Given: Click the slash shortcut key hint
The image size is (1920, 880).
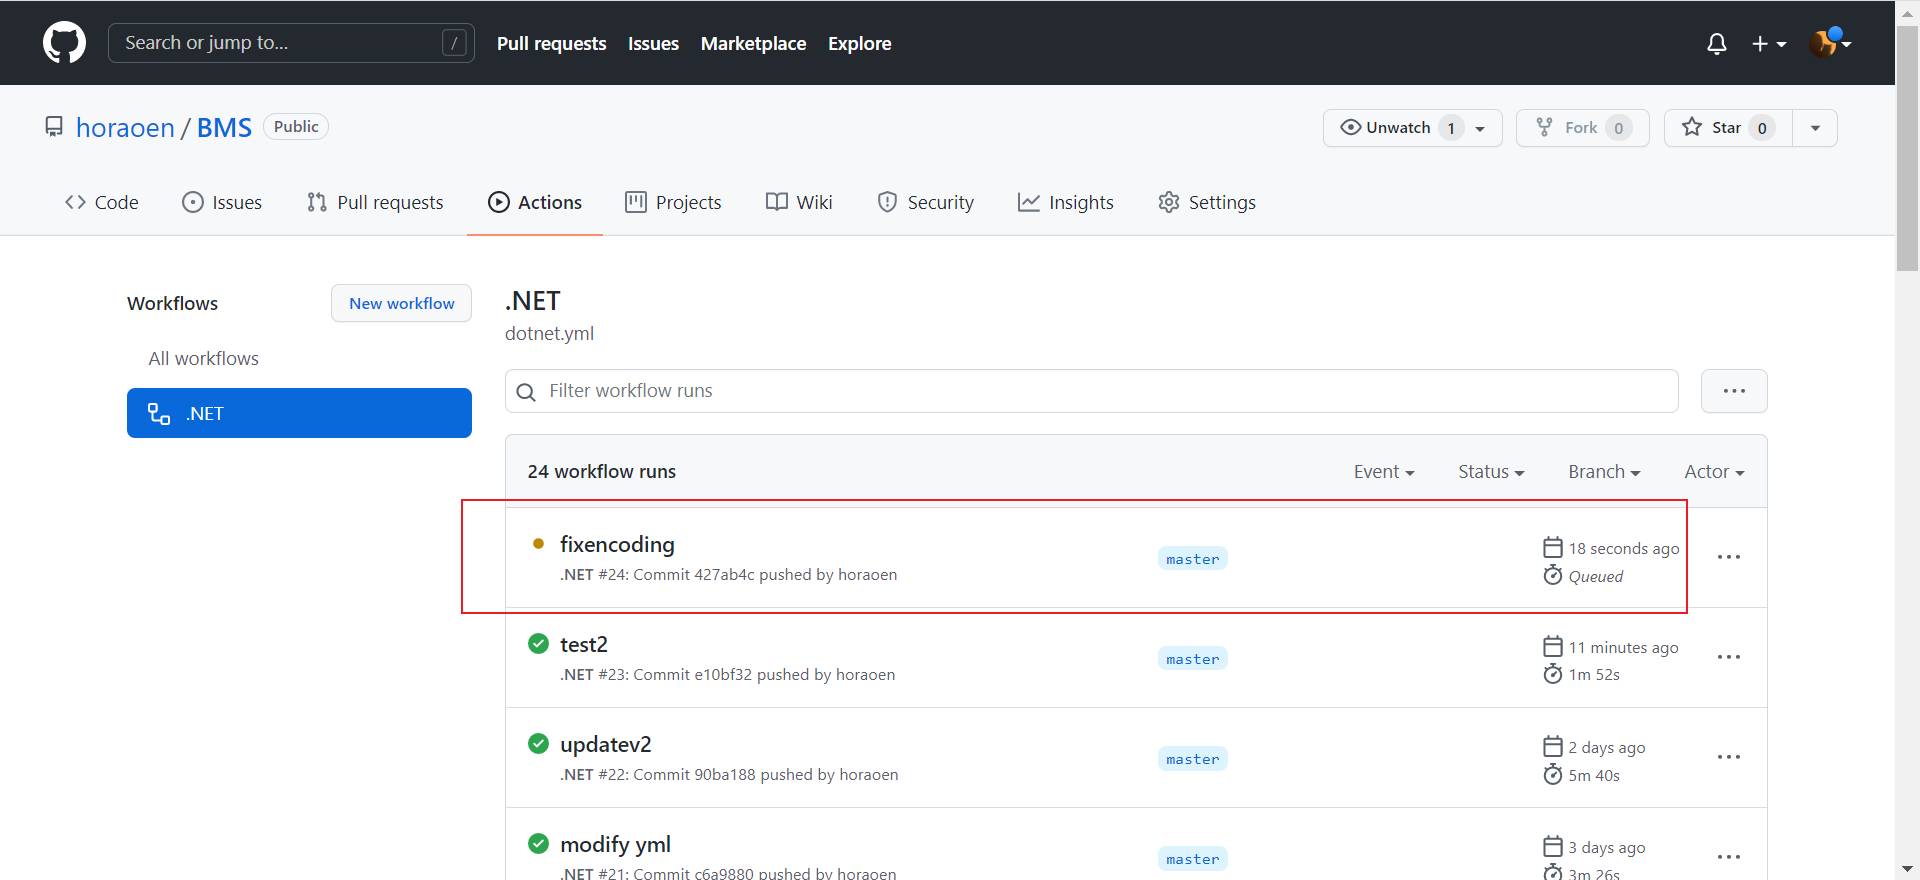Looking at the screenshot, I should [x=454, y=43].
